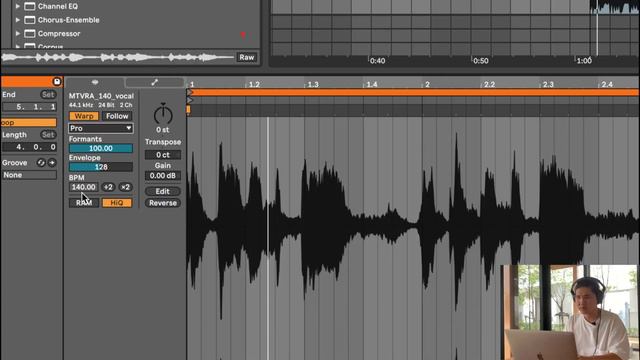Screen dimensions: 640x360
Task: Click the Length field 4. 0. 0
Action: click(x=29, y=147)
